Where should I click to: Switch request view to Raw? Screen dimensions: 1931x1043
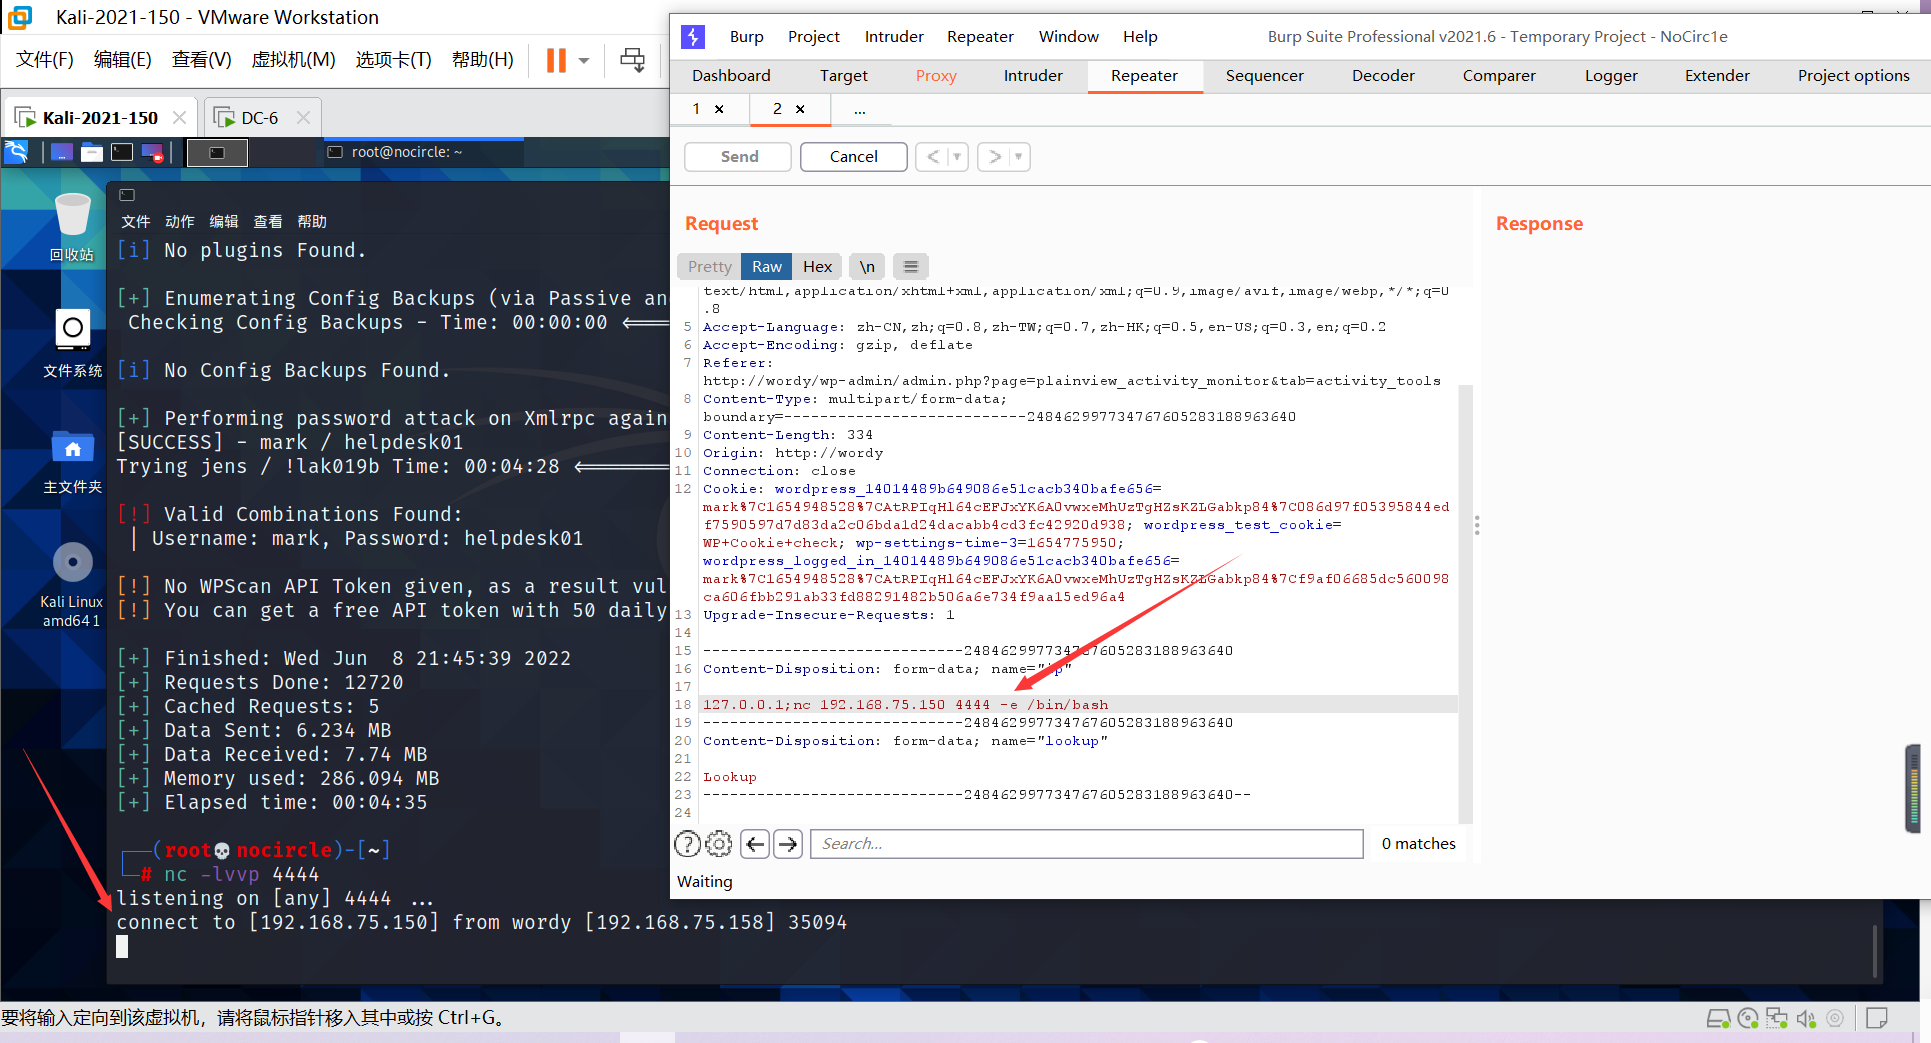click(x=767, y=267)
